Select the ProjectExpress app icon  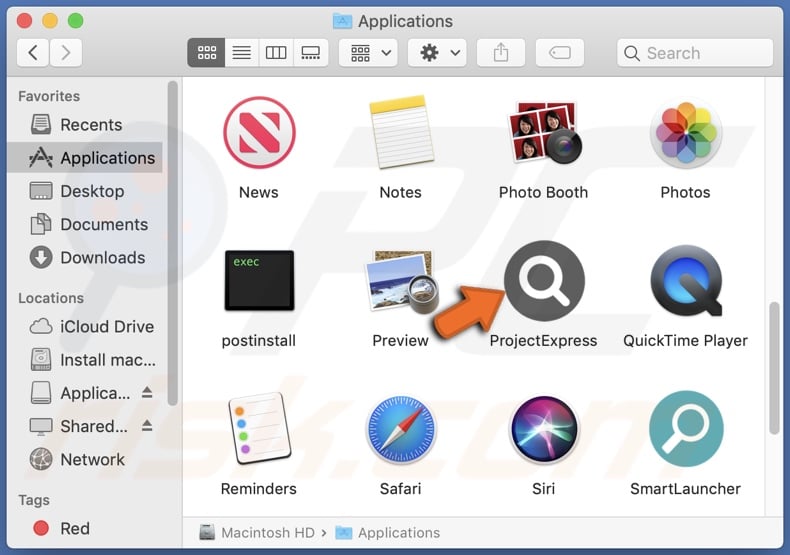[x=544, y=281]
